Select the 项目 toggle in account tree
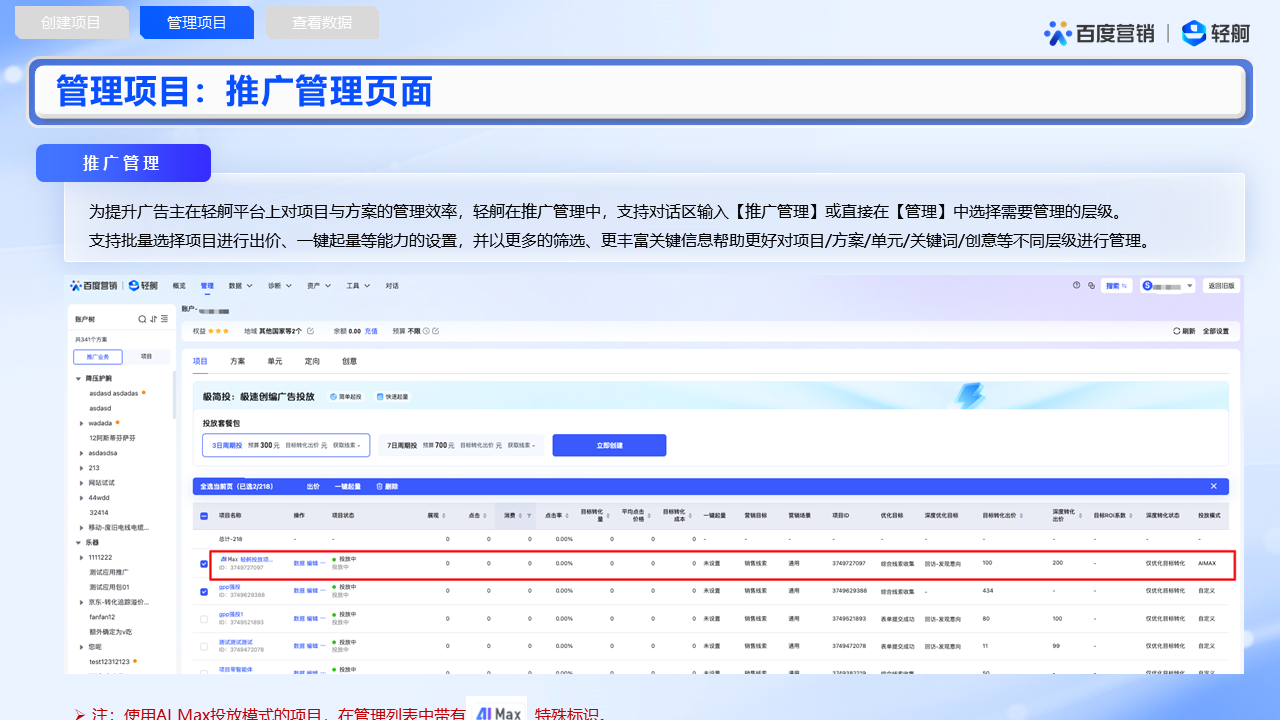1280x720 pixels. [x=146, y=356]
